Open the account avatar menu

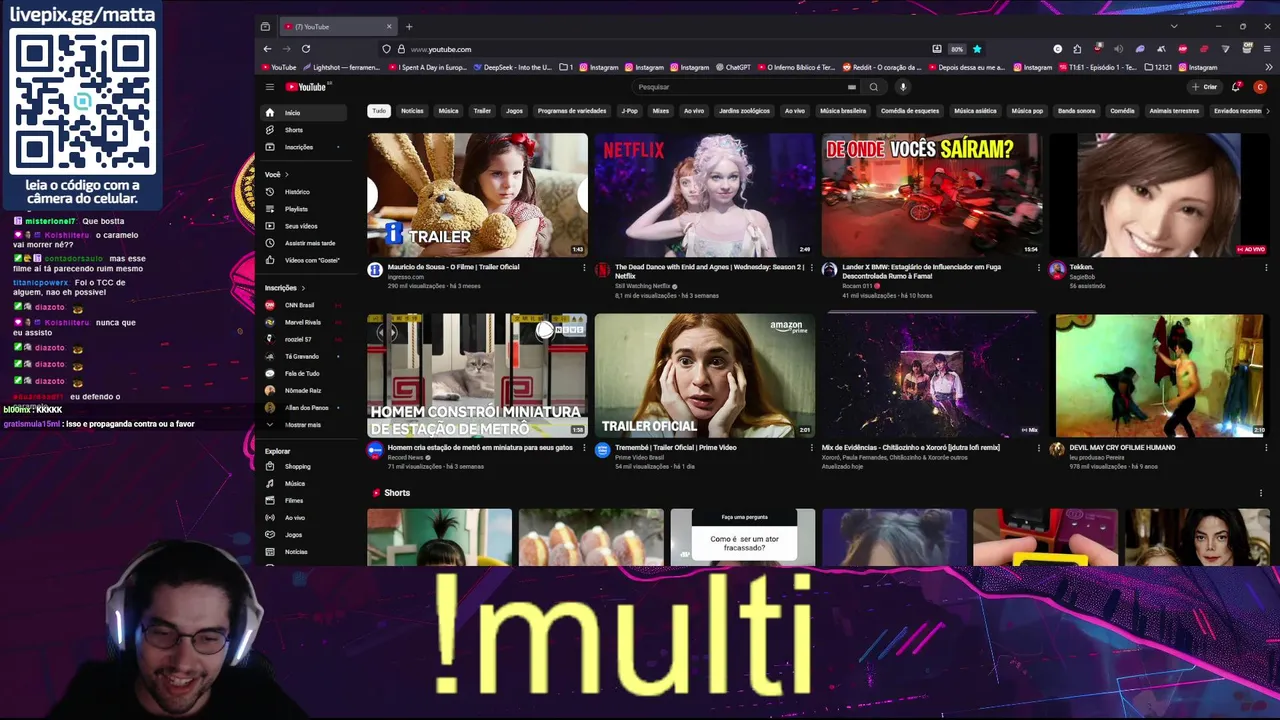tap(1260, 87)
